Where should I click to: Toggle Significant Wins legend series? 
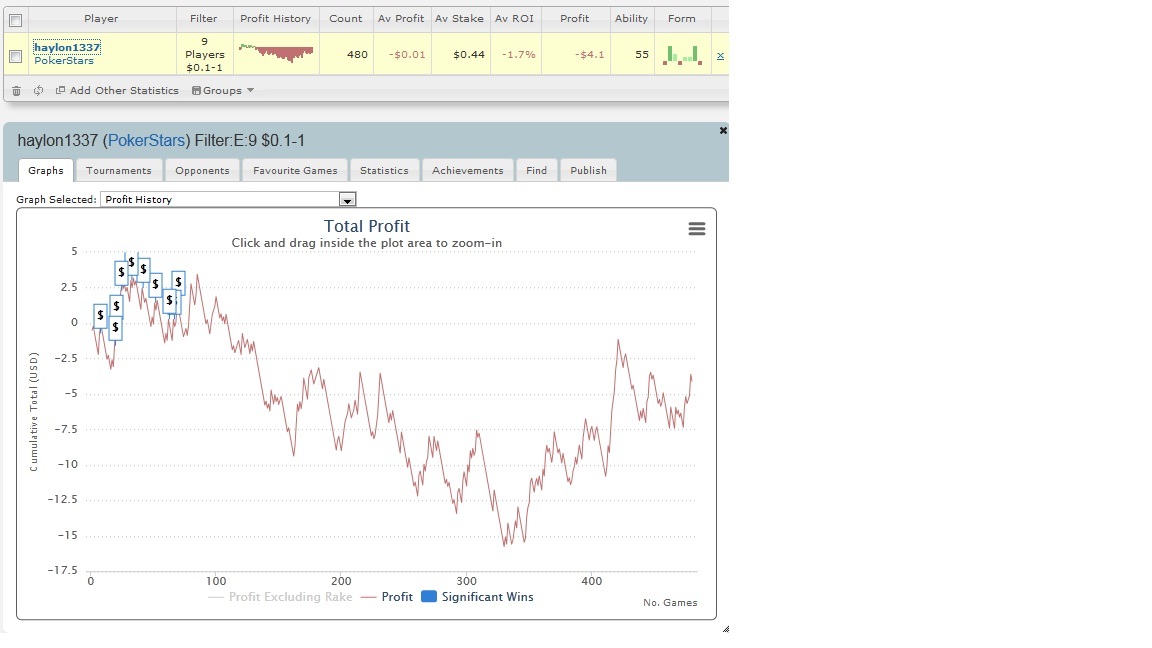(477, 597)
